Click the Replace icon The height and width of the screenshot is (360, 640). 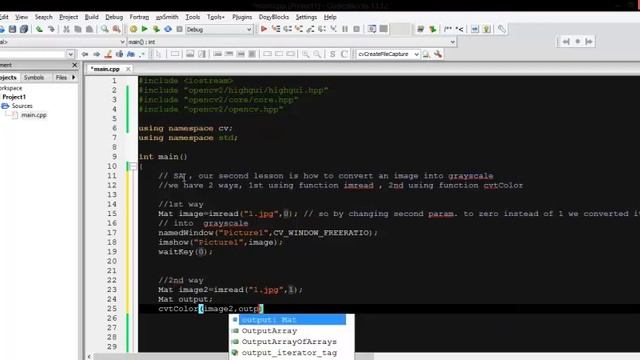tap(117, 29)
